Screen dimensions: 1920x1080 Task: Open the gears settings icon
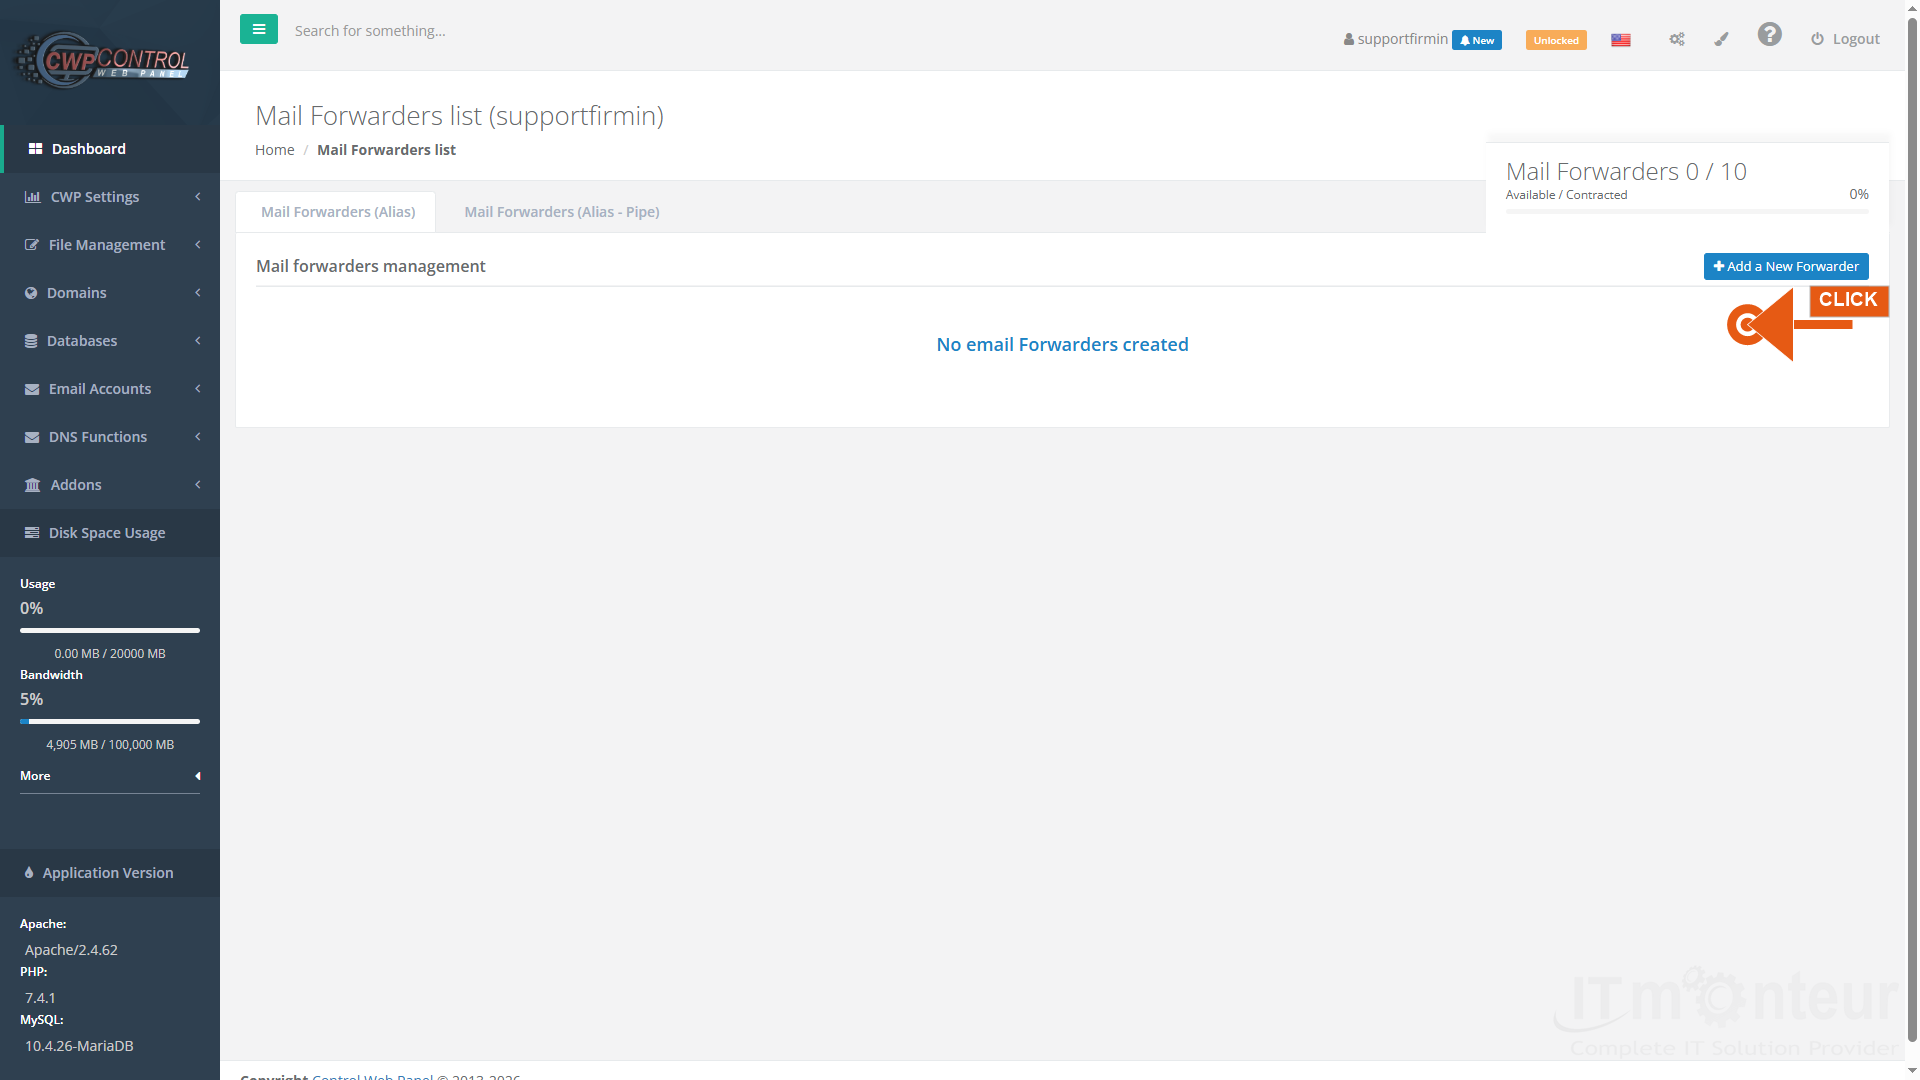point(1677,39)
